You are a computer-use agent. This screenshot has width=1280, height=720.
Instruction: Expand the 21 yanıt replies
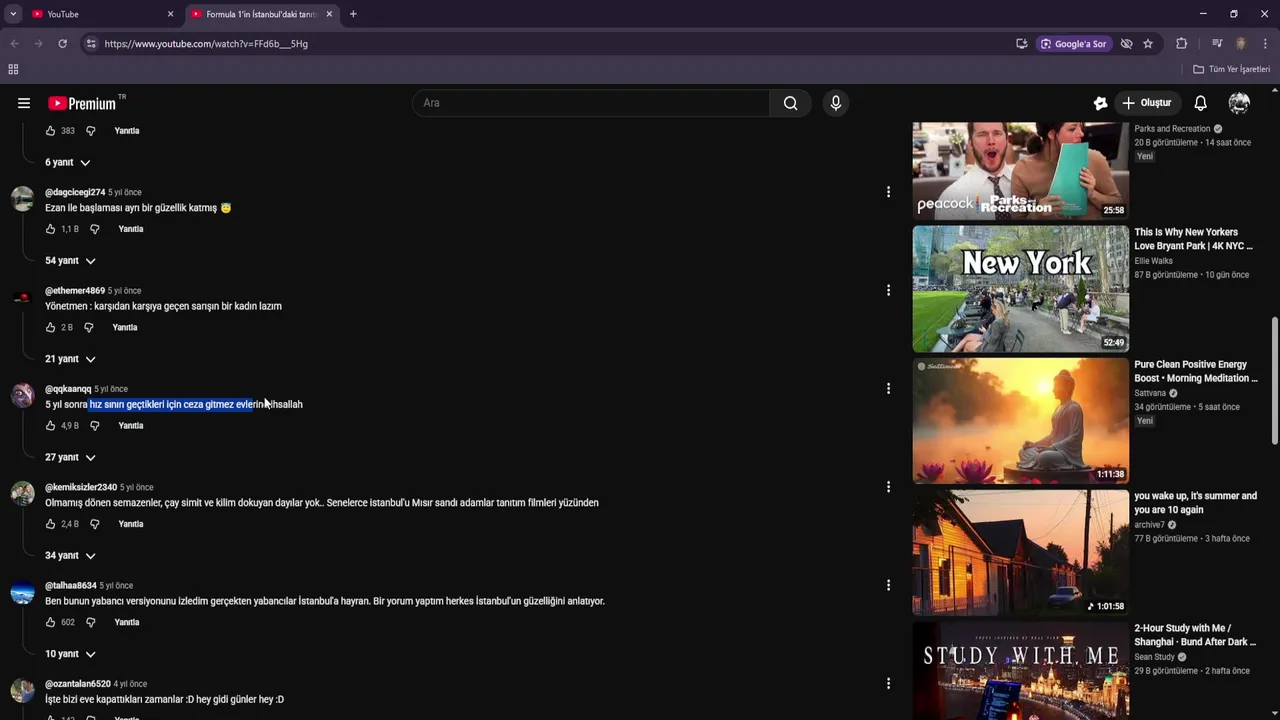tap(70, 359)
